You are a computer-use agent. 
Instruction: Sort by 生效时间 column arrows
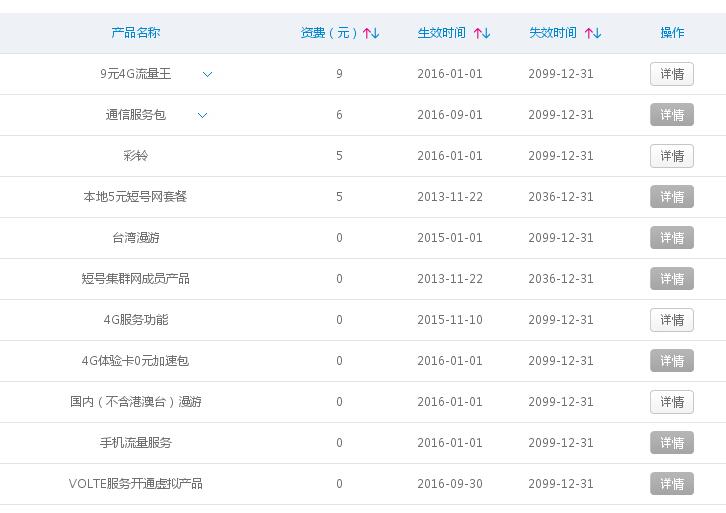click(x=482, y=33)
